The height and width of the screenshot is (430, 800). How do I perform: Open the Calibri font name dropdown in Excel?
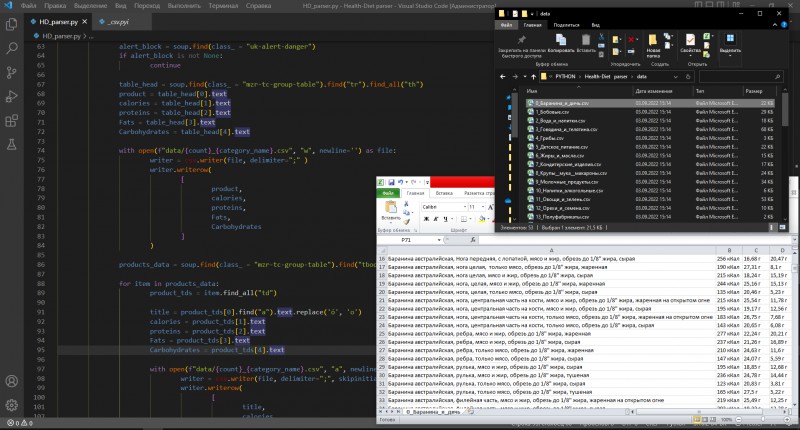tap(465, 207)
